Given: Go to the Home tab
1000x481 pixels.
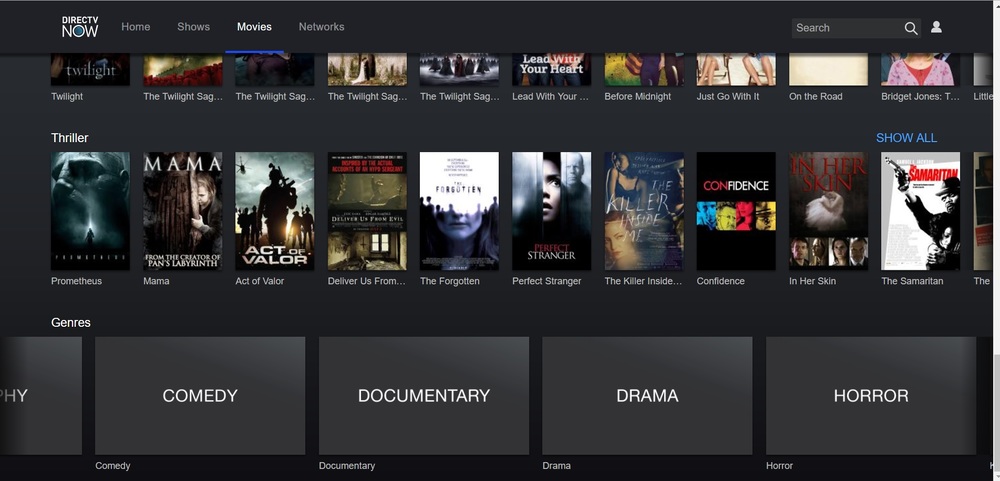Looking at the screenshot, I should 136,27.
